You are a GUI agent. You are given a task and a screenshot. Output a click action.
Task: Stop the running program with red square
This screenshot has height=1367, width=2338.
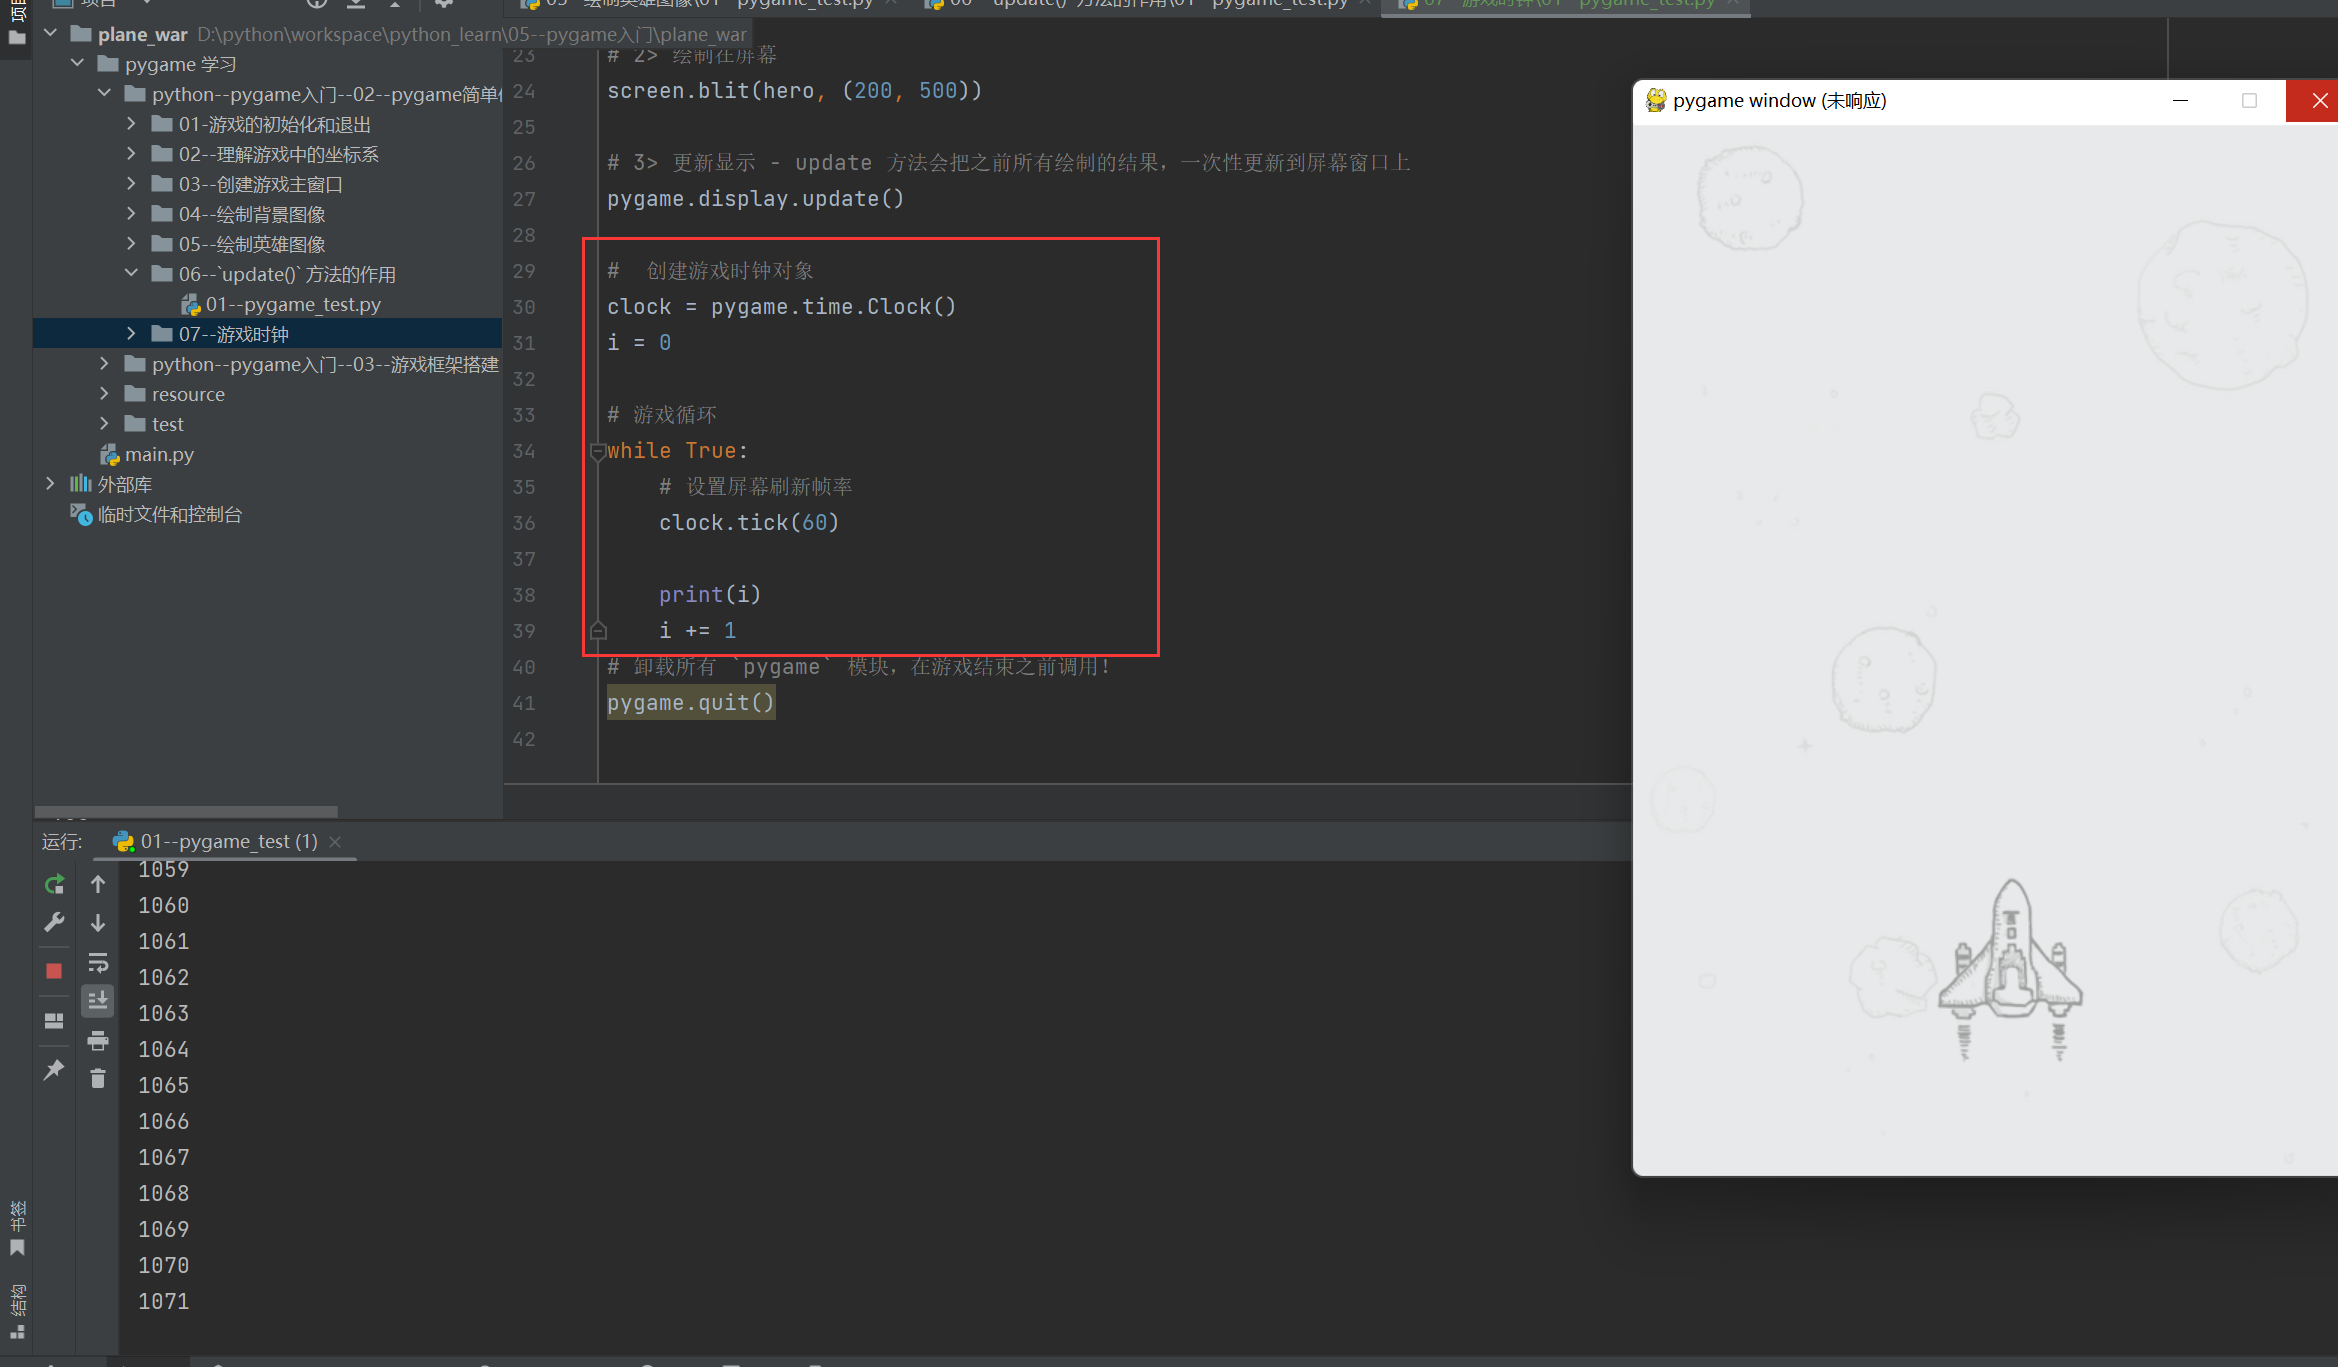click(x=54, y=971)
